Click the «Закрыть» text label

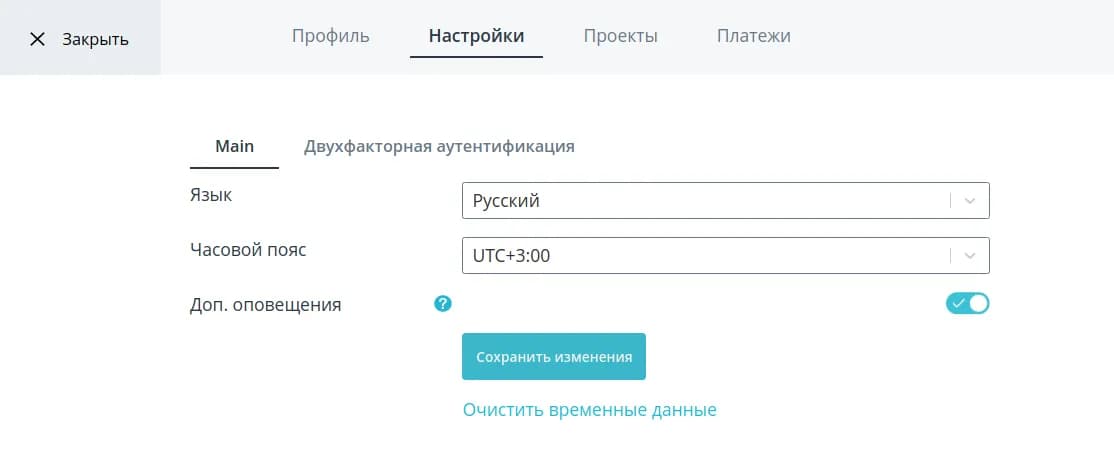tap(95, 39)
